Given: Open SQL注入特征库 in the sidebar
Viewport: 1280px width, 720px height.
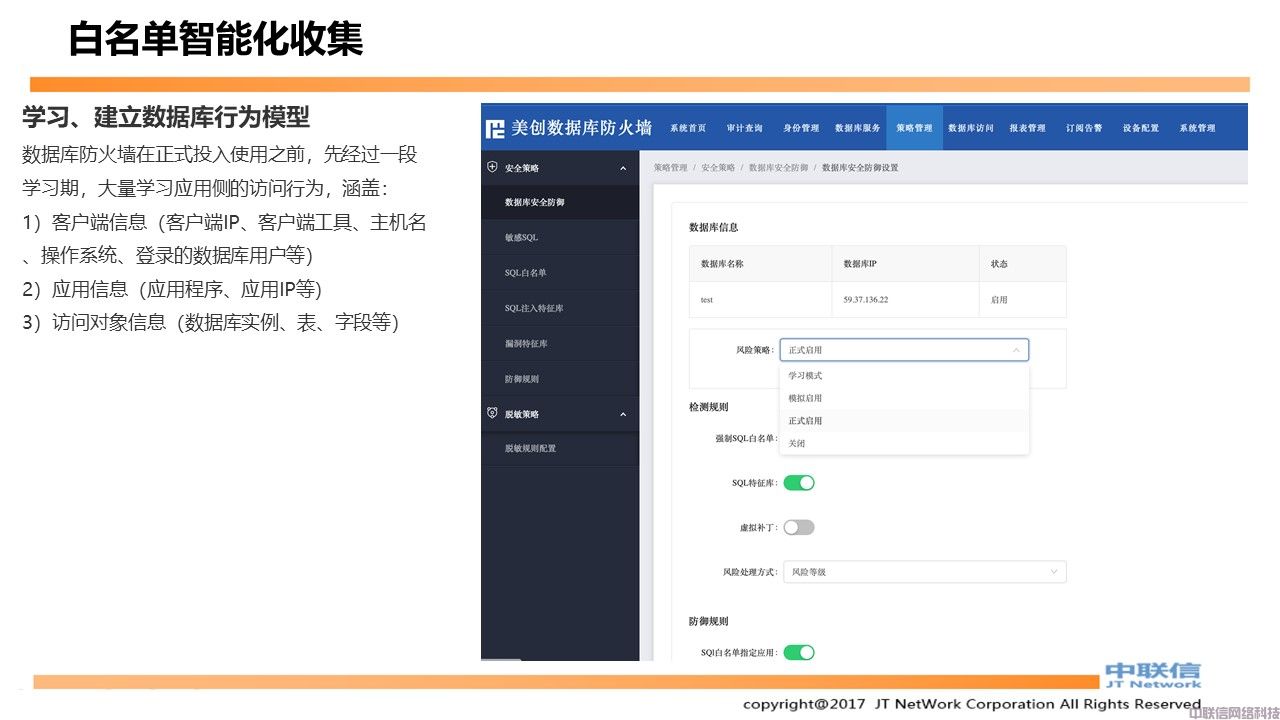Looking at the screenshot, I should tap(560, 308).
